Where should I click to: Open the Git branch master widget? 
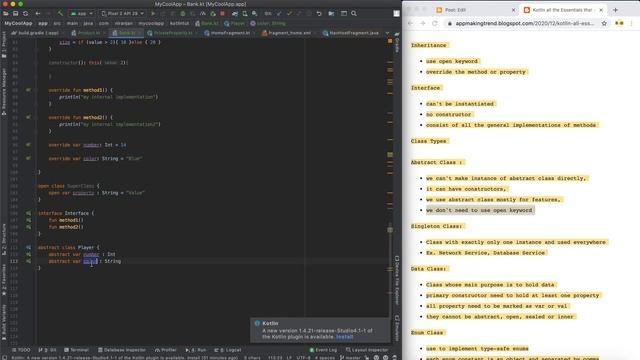(350, 358)
